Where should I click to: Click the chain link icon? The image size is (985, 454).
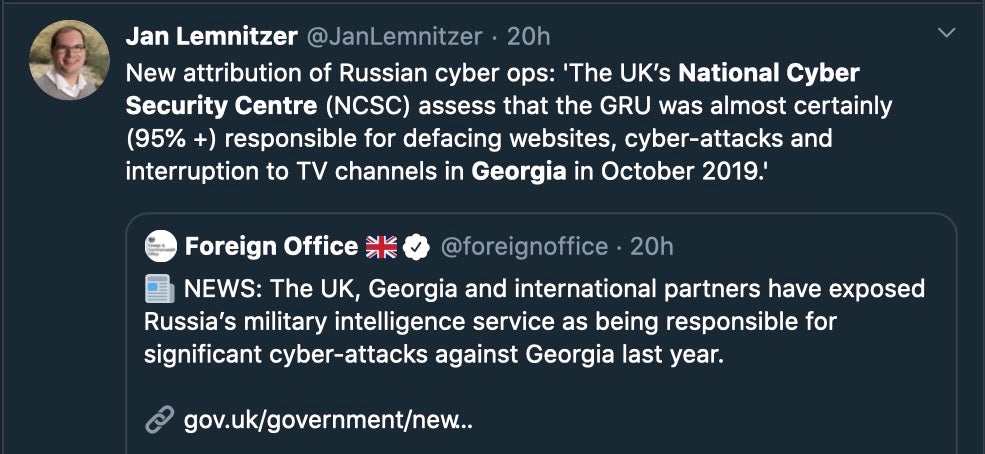pyautogui.click(x=159, y=419)
